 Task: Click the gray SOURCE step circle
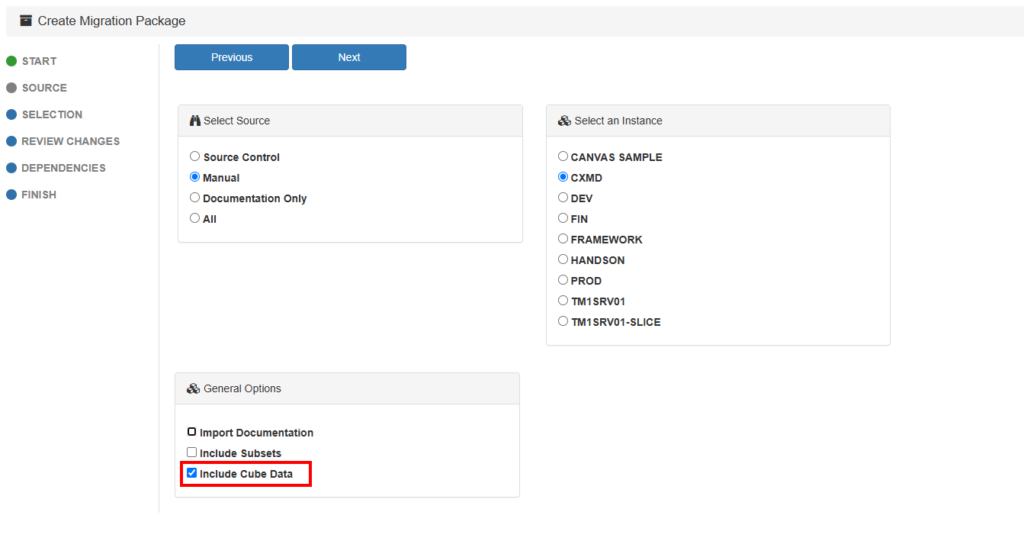[12, 88]
